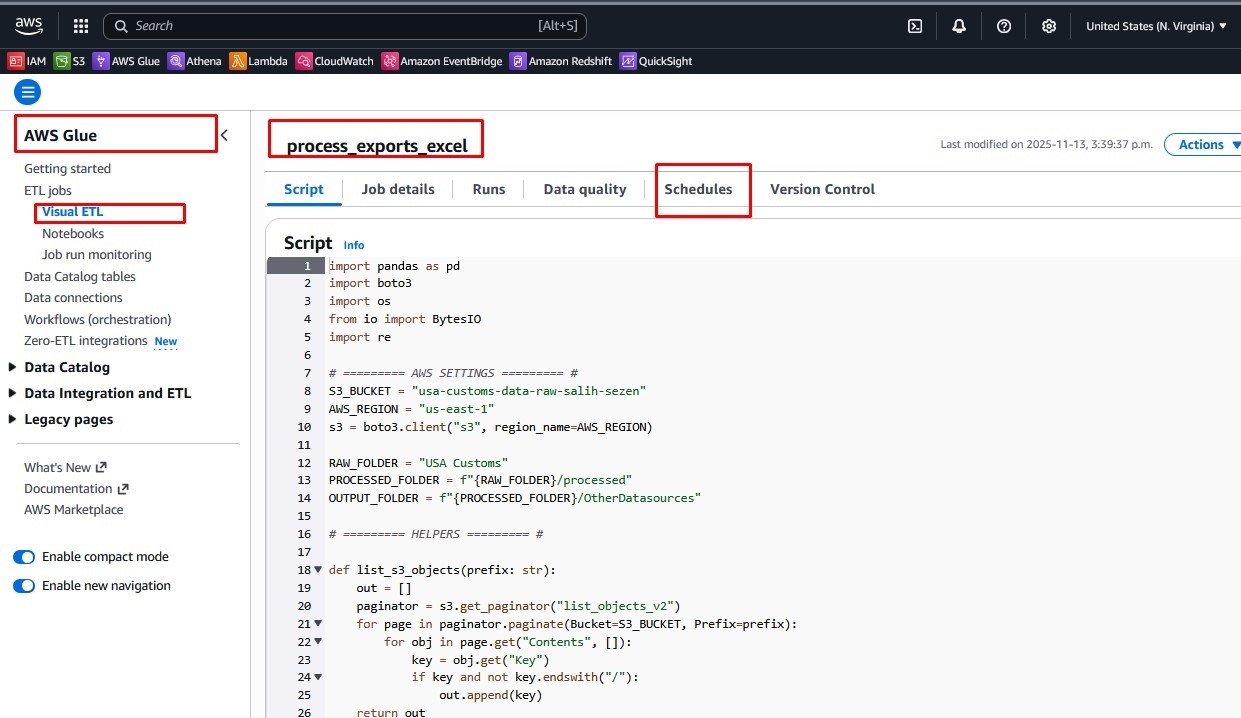
Task: Switch to the Job details tab
Action: (x=398, y=189)
